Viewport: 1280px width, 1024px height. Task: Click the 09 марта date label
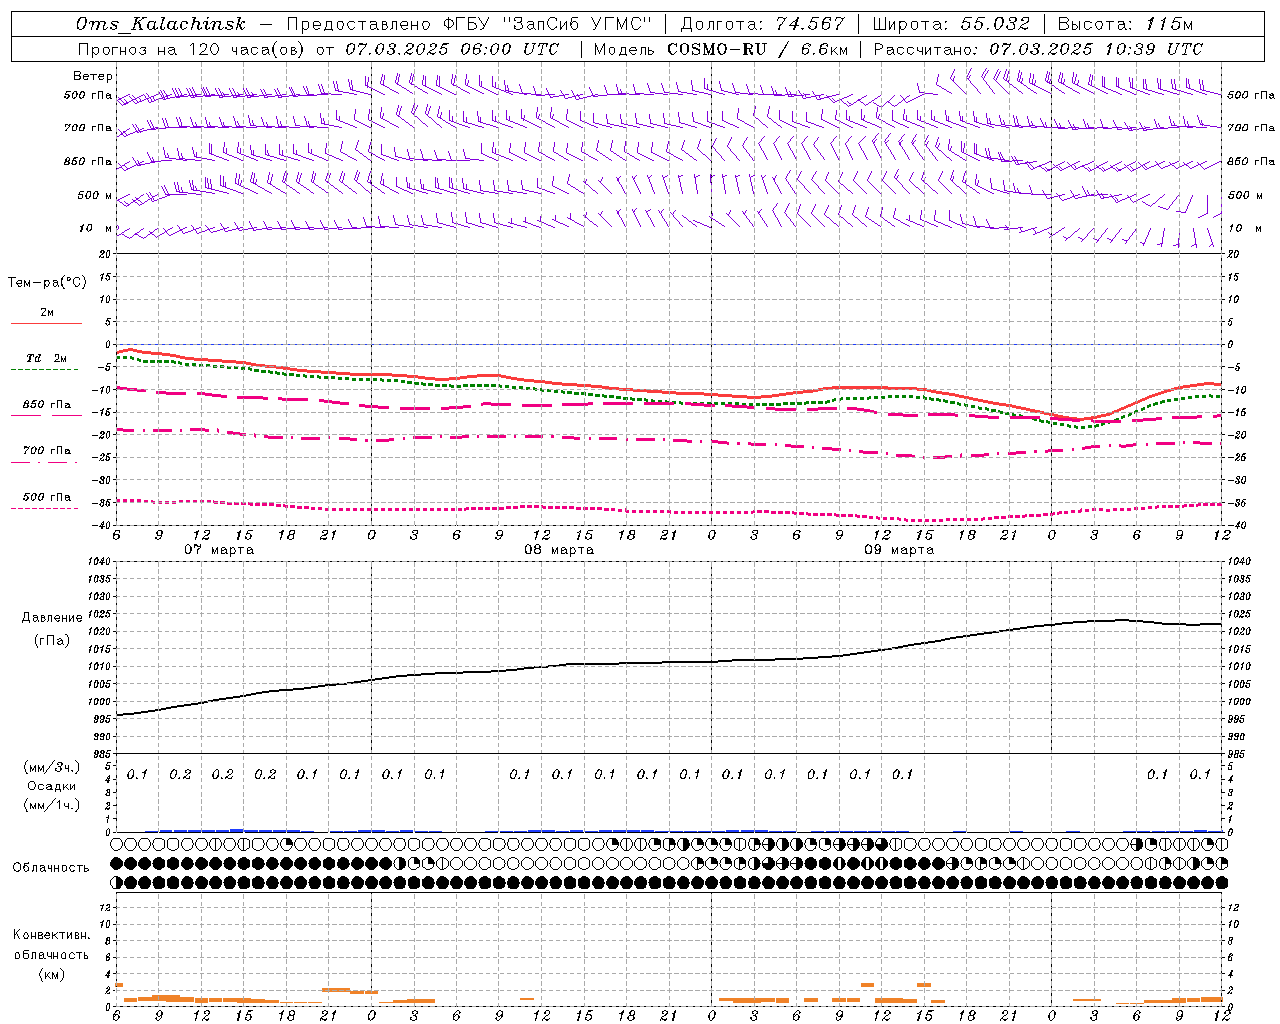[x=899, y=550]
